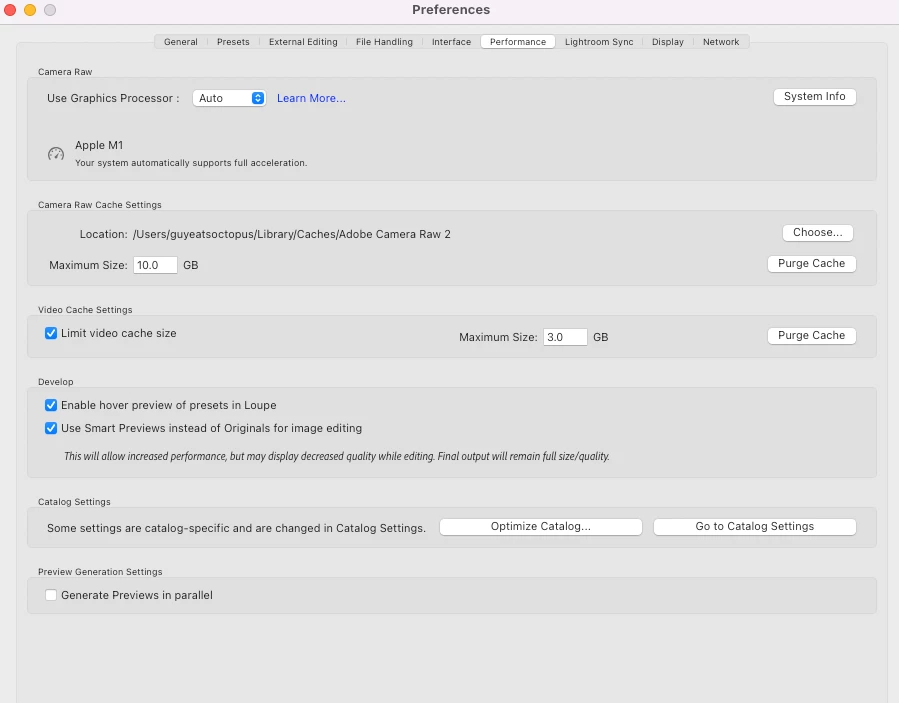Image resolution: width=899 pixels, height=703 pixels.
Task: Switch to the General tab
Action: coord(181,42)
